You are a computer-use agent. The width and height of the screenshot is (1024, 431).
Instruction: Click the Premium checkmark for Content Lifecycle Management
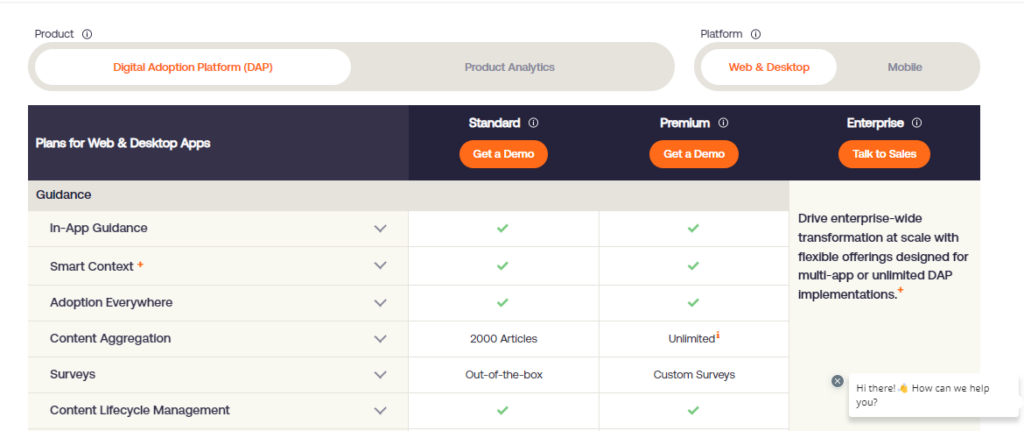(x=693, y=410)
